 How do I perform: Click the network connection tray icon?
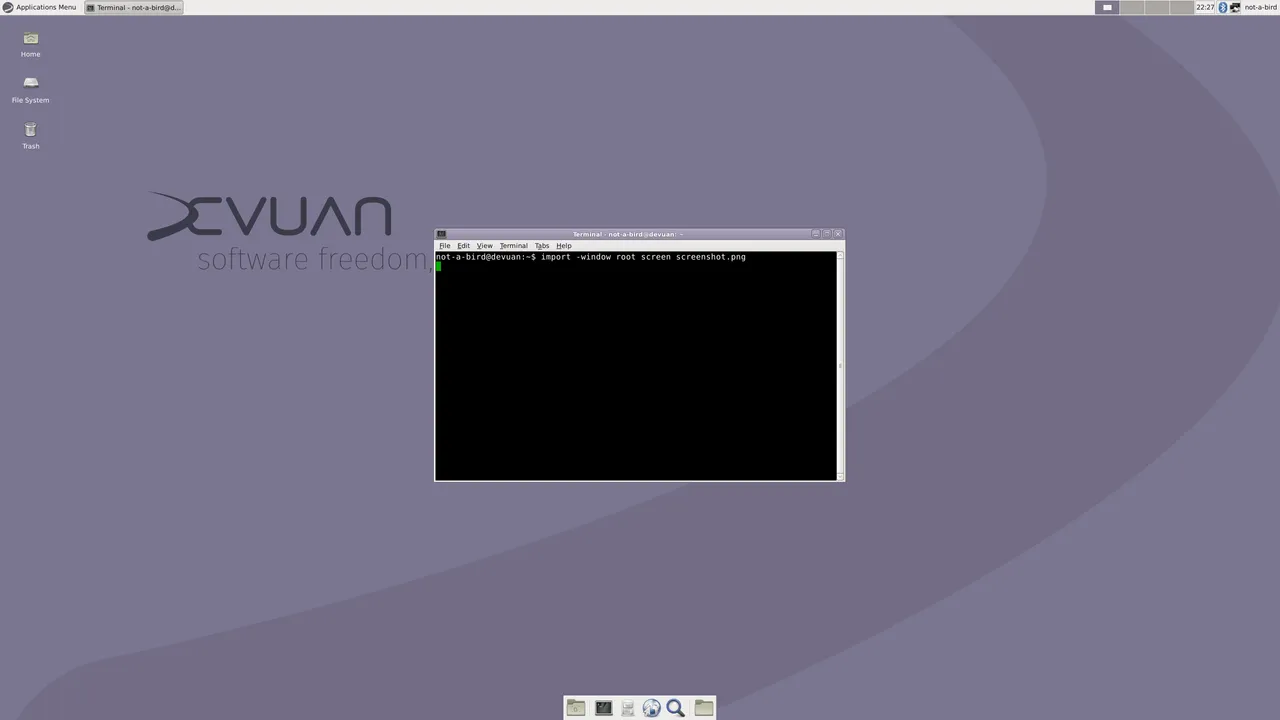click(x=1235, y=7)
